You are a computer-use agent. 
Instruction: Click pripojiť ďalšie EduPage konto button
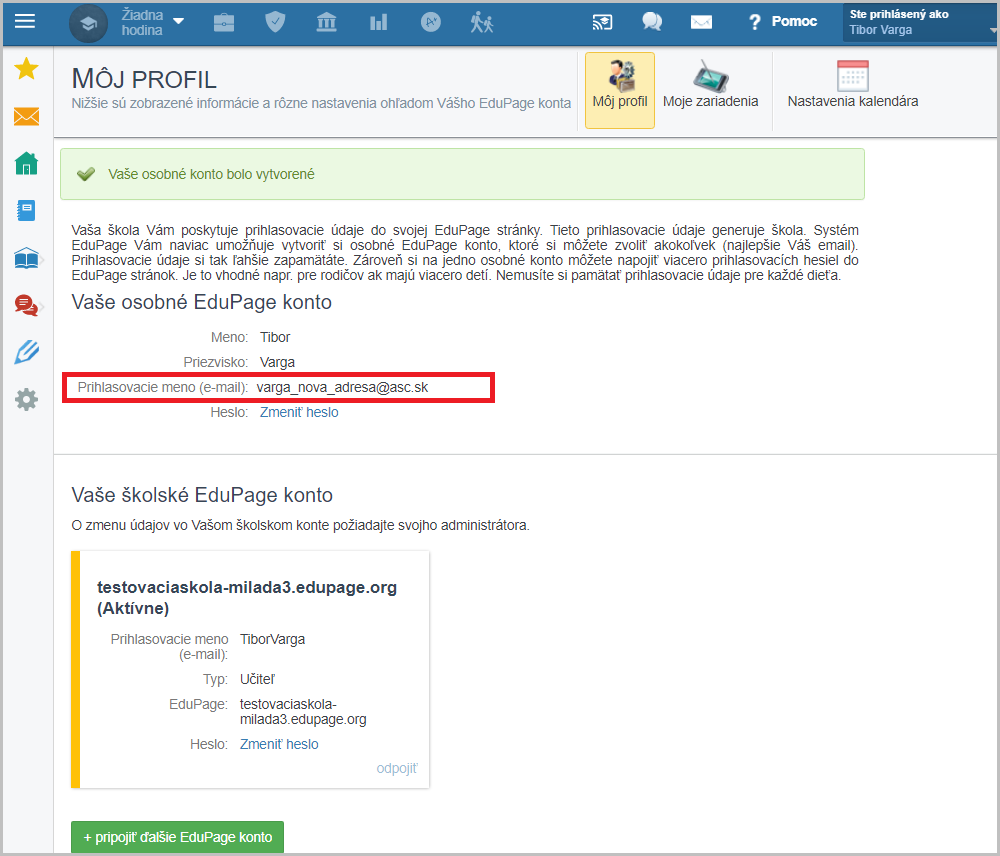(177, 837)
